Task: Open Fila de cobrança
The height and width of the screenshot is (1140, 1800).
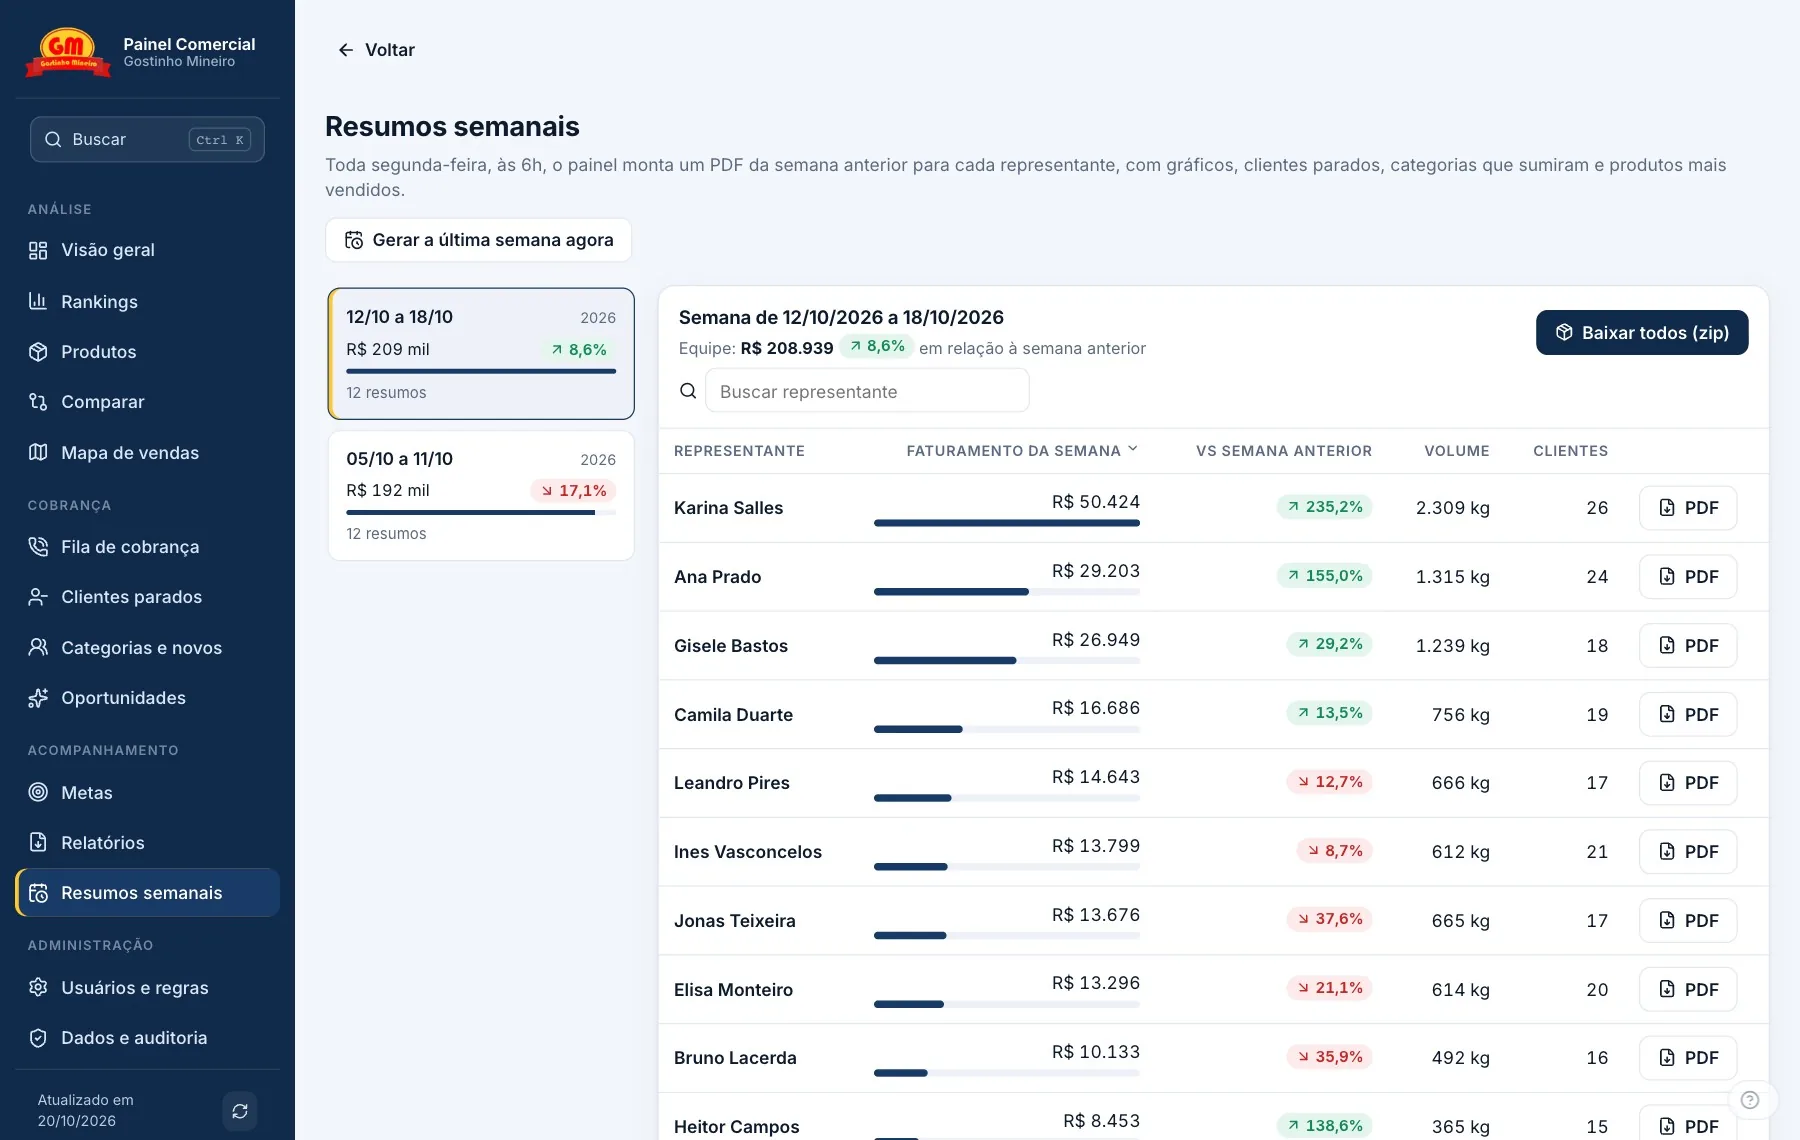Action: coord(147,547)
